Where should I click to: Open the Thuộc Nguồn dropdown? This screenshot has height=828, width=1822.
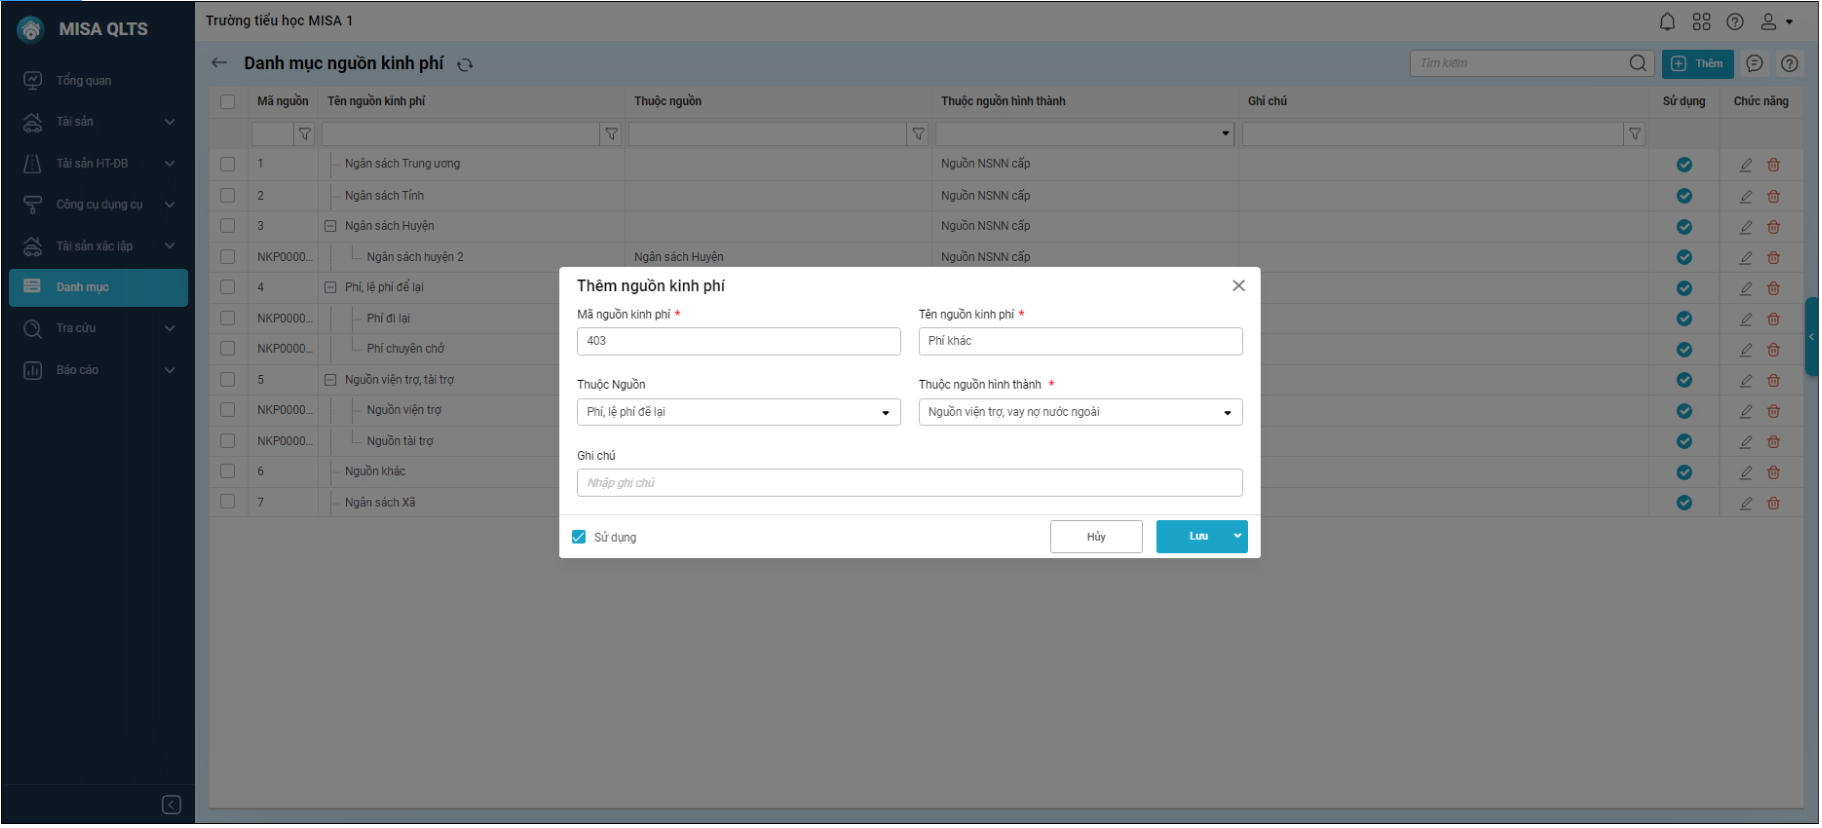coord(885,412)
